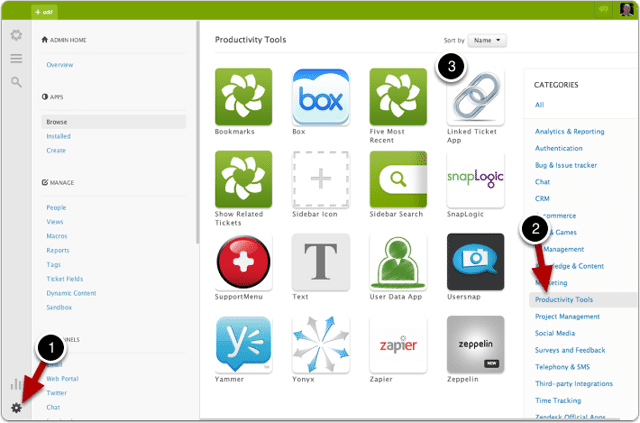Open the SupportMenu app icon
The width and height of the screenshot is (640, 423).
[x=243, y=262]
